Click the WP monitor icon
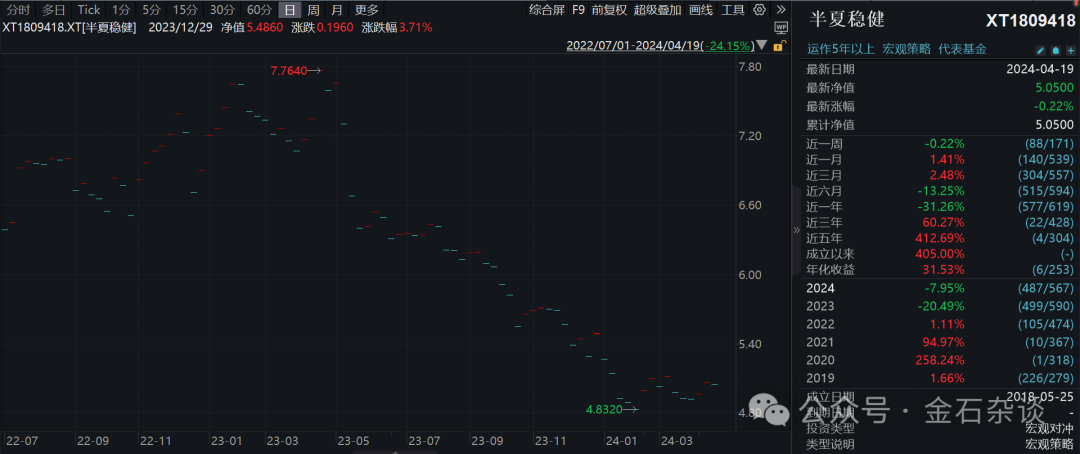Viewport: 1080px width, 454px height. point(781,28)
